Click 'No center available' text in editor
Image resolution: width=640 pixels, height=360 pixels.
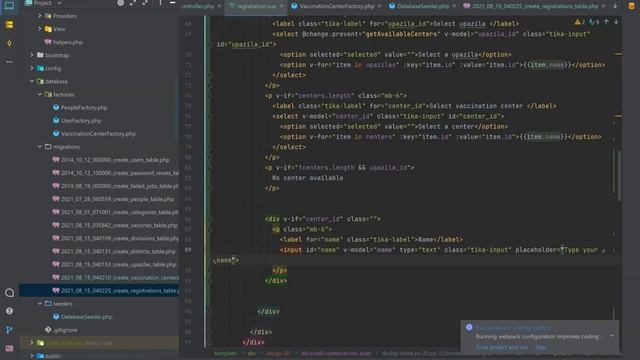(x=307, y=178)
